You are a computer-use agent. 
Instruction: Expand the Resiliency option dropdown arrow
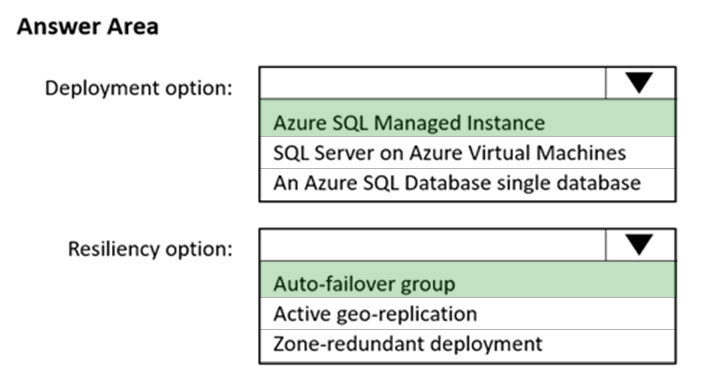(640, 245)
